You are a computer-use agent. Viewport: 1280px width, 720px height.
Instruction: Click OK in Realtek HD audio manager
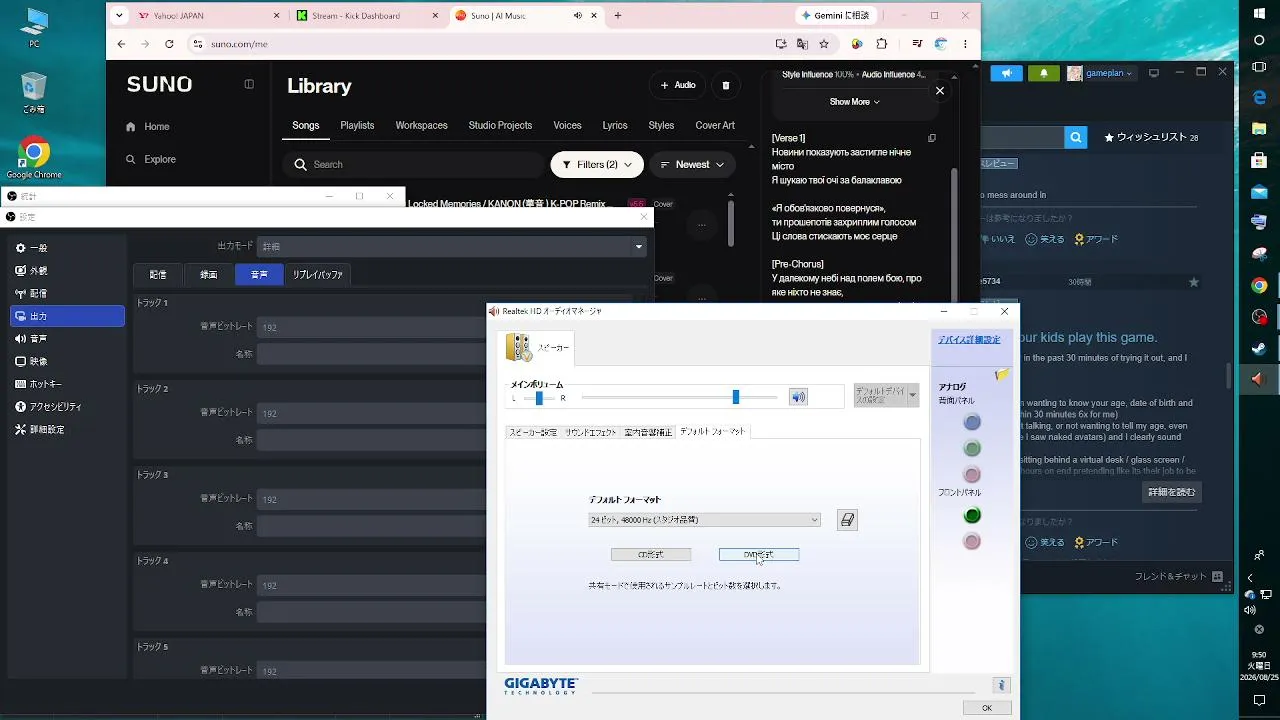point(987,708)
